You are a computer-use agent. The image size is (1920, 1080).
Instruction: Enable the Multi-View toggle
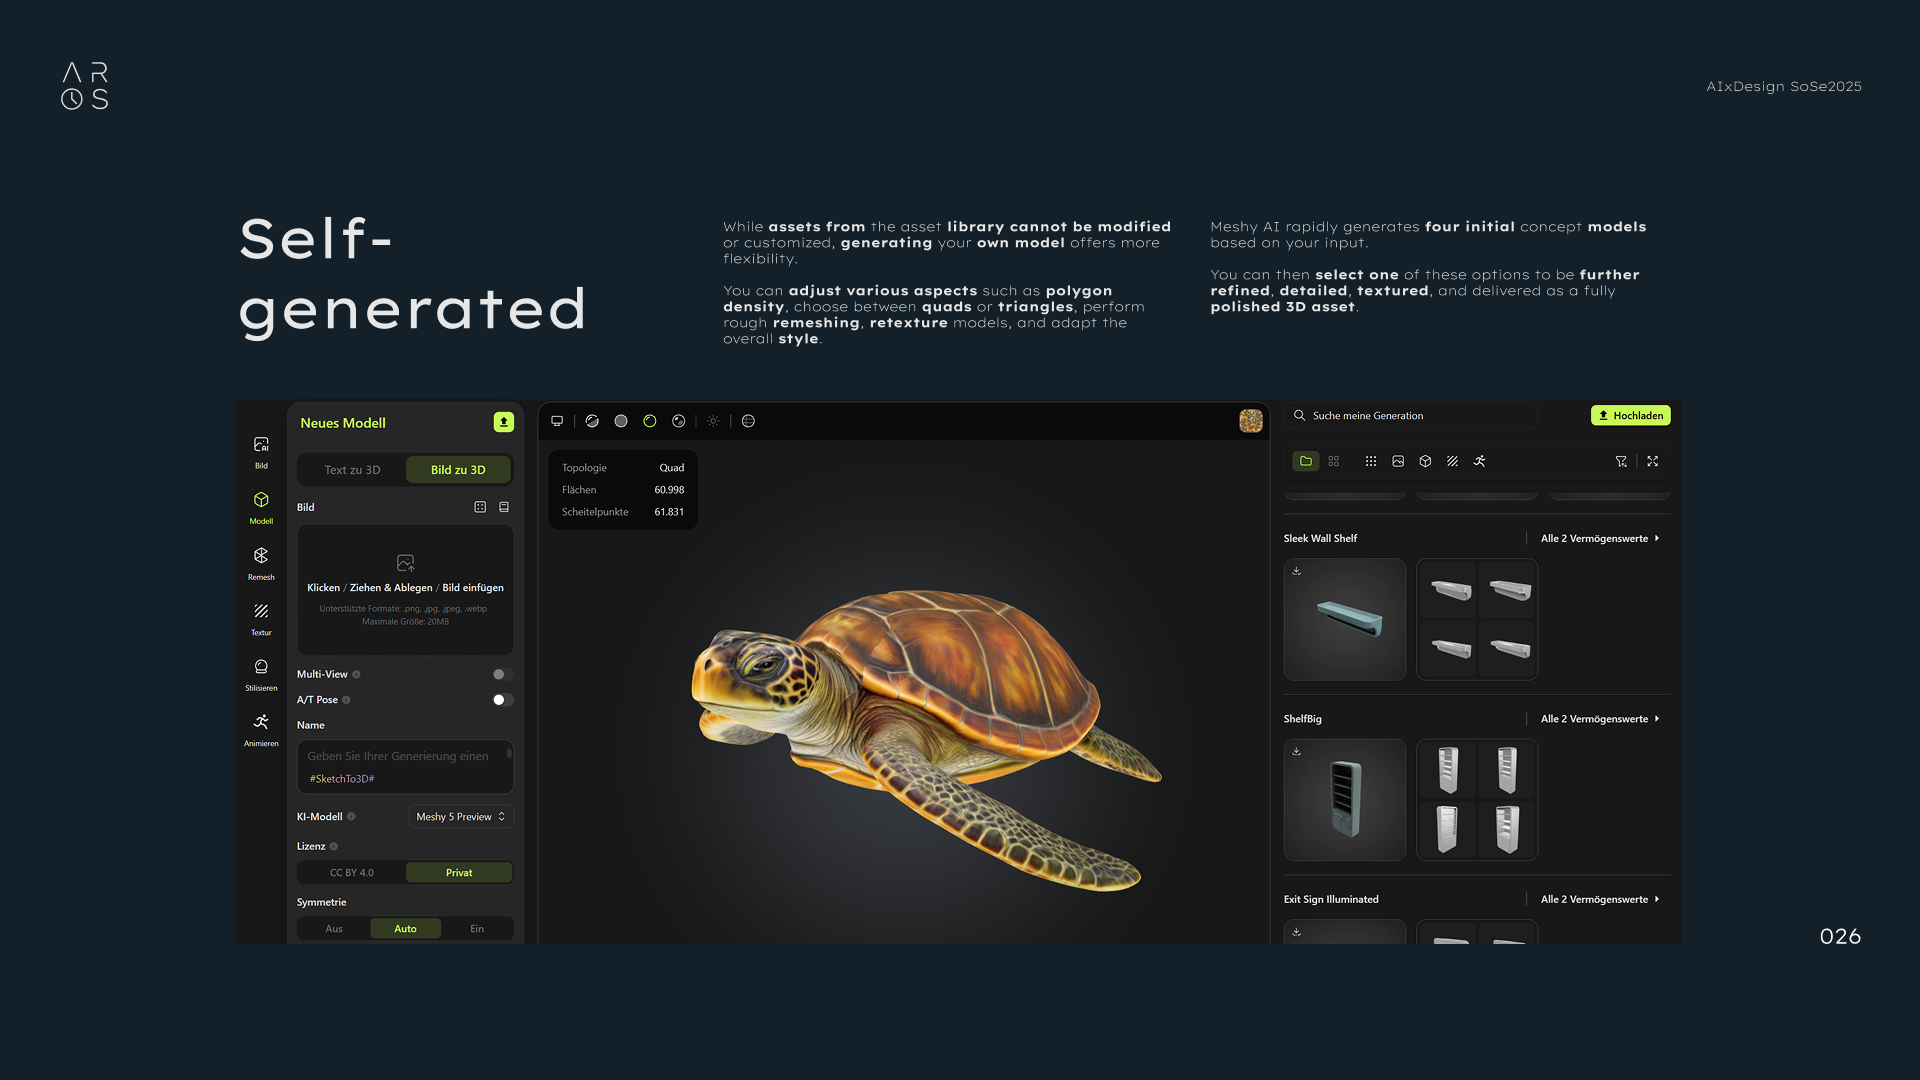(x=503, y=674)
